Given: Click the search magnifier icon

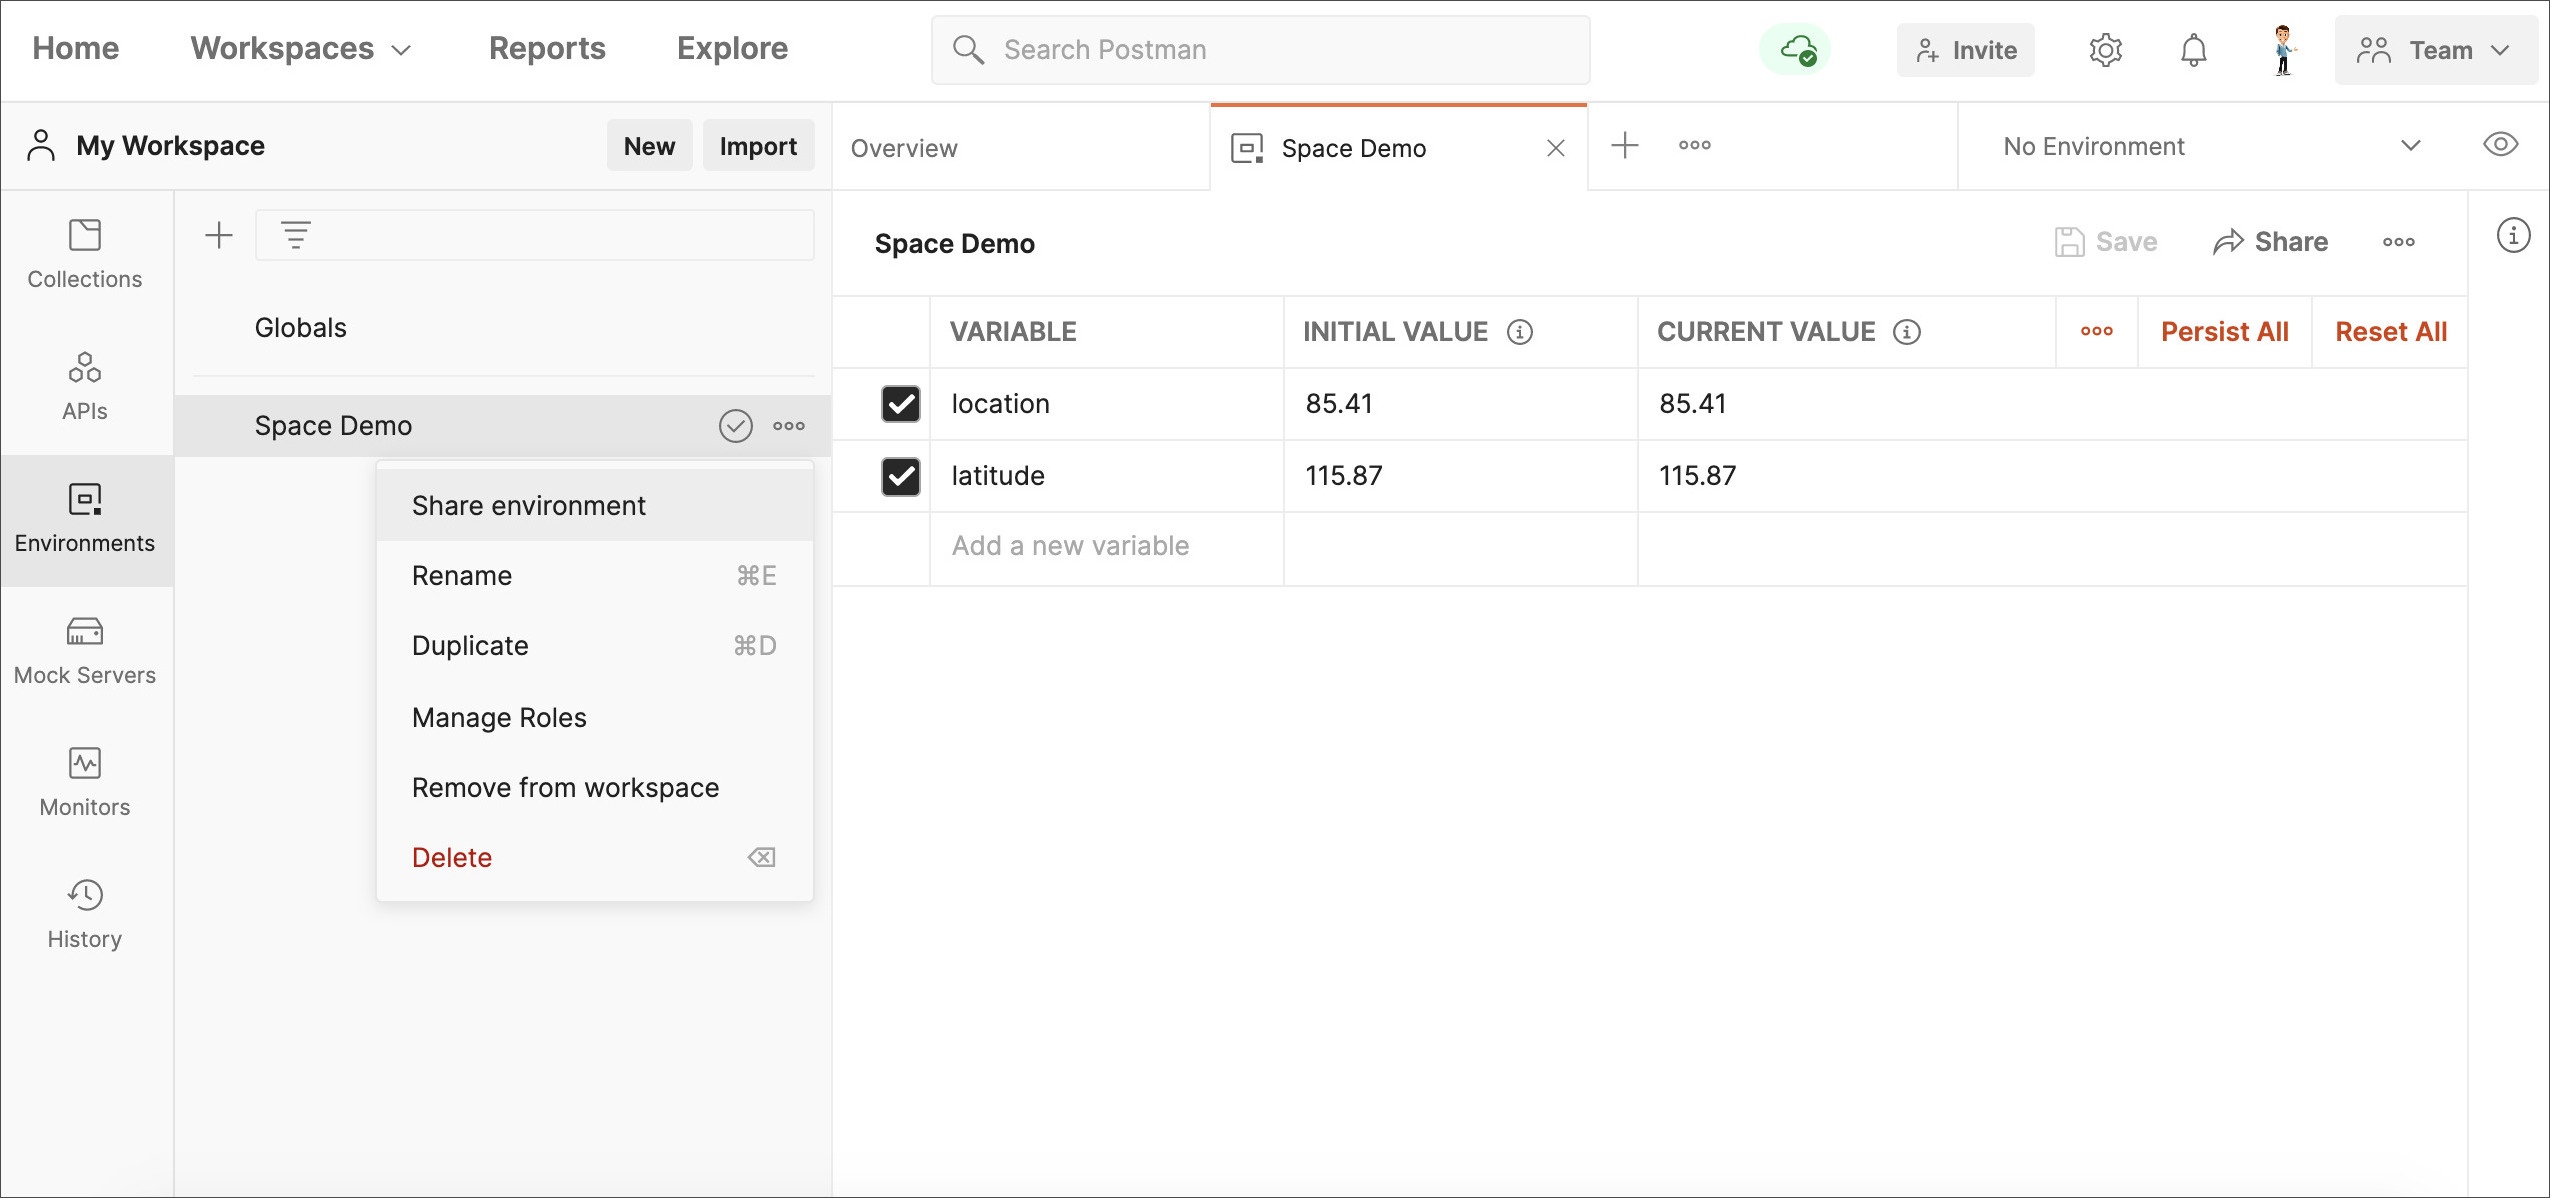Looking at the screenshot, I should (x=968, y=49).
